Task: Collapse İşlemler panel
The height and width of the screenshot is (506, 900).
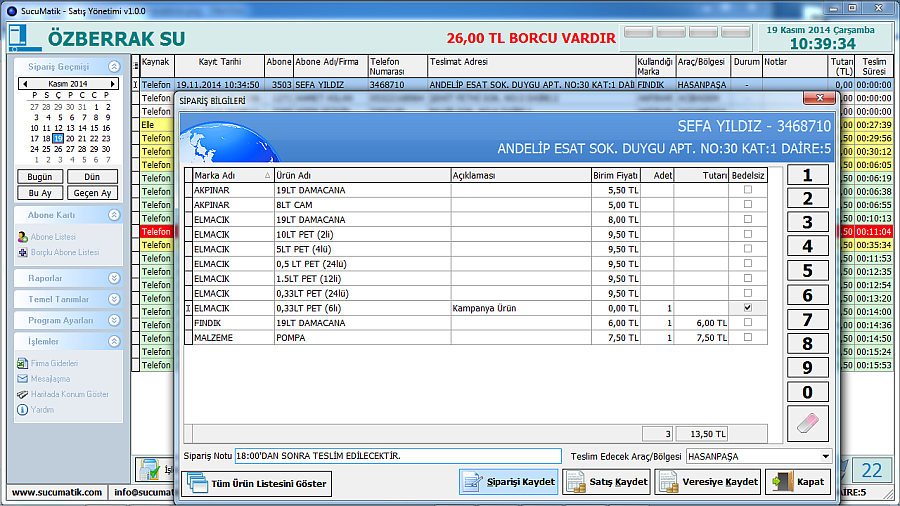Action: [114, 341]
